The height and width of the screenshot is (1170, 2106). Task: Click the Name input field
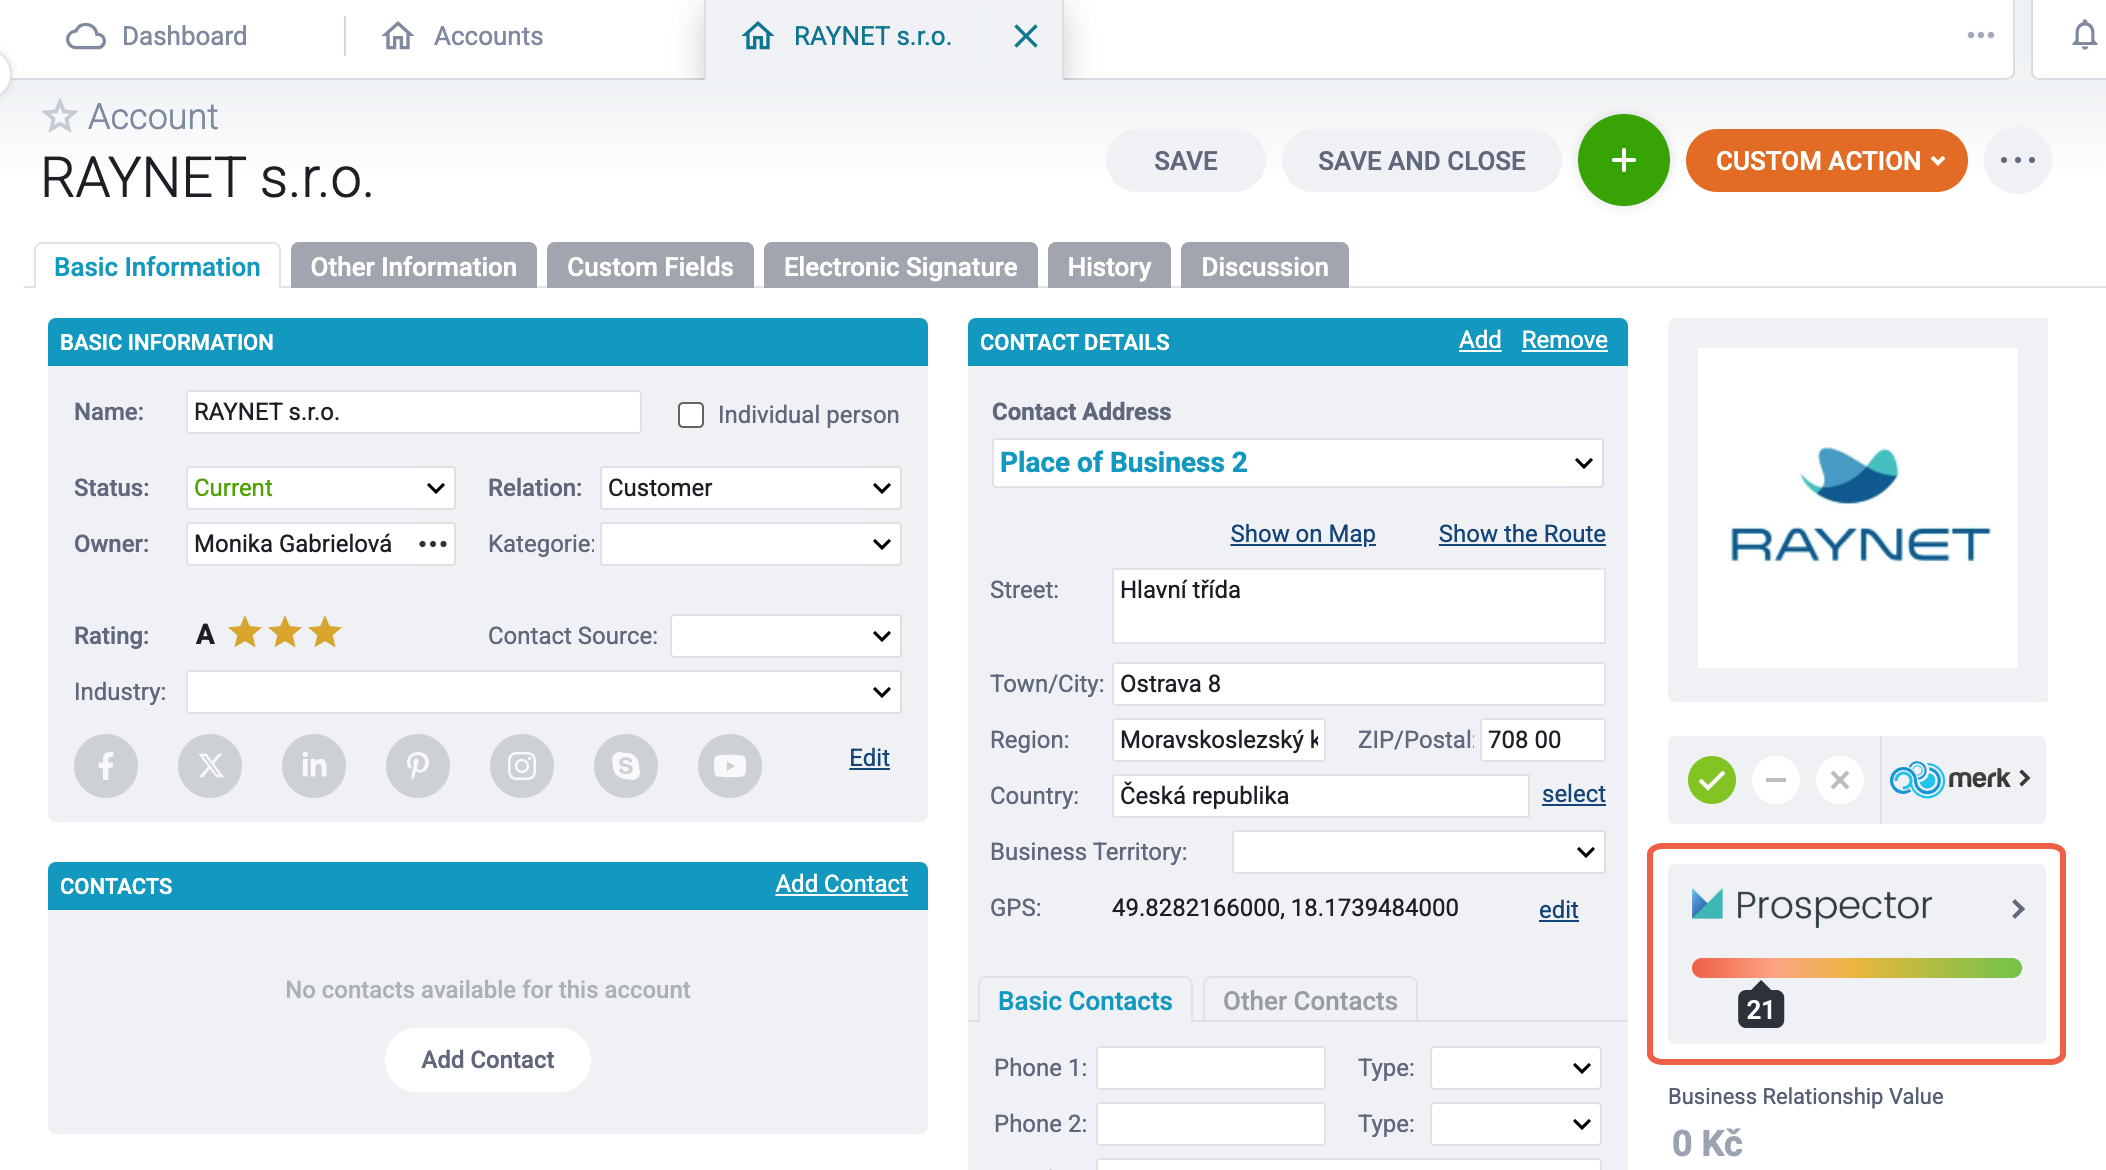click(x=414, y=412)
